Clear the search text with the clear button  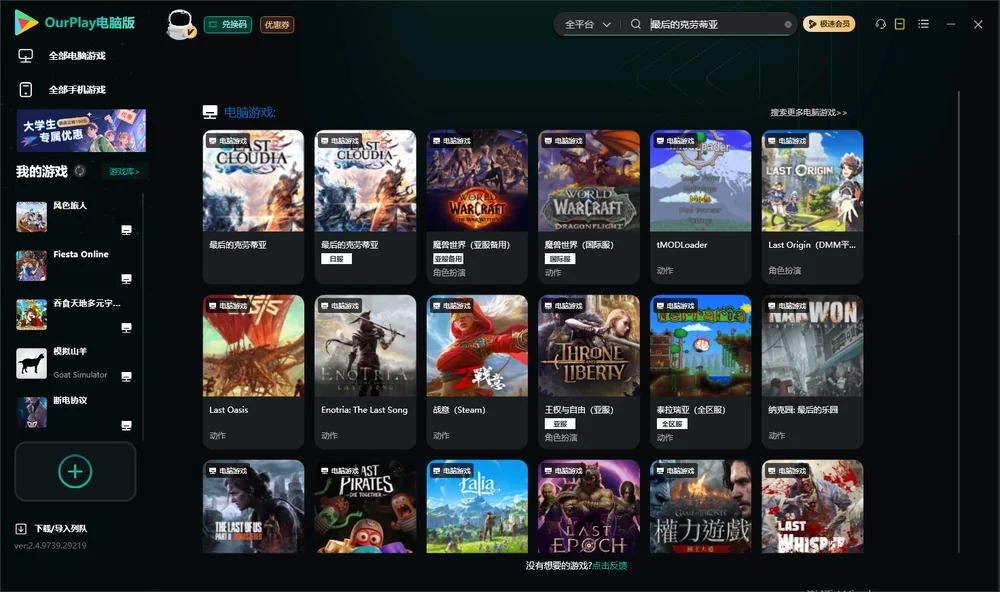click(788, 24)
